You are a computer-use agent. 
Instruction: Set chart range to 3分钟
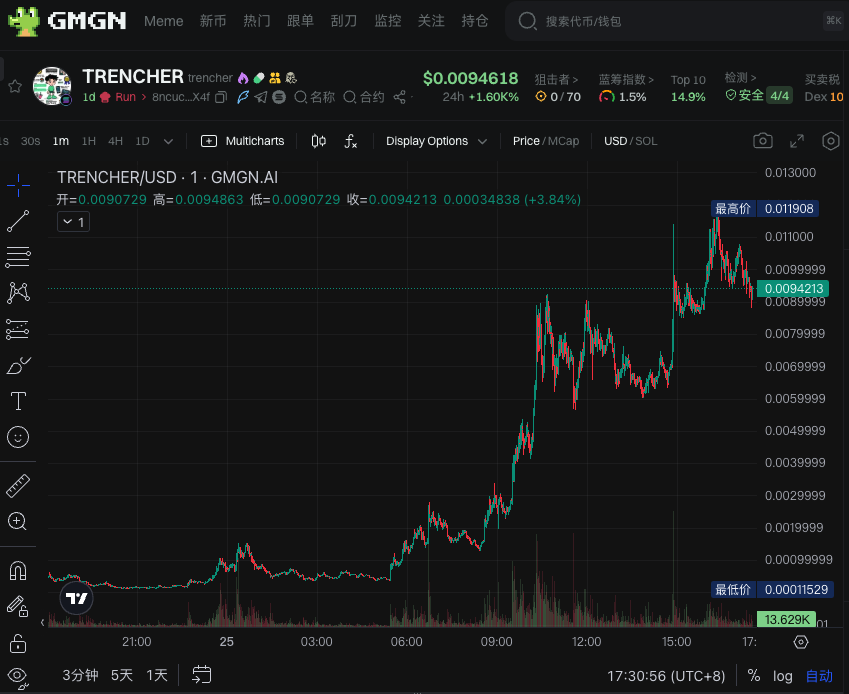(80, 675)
